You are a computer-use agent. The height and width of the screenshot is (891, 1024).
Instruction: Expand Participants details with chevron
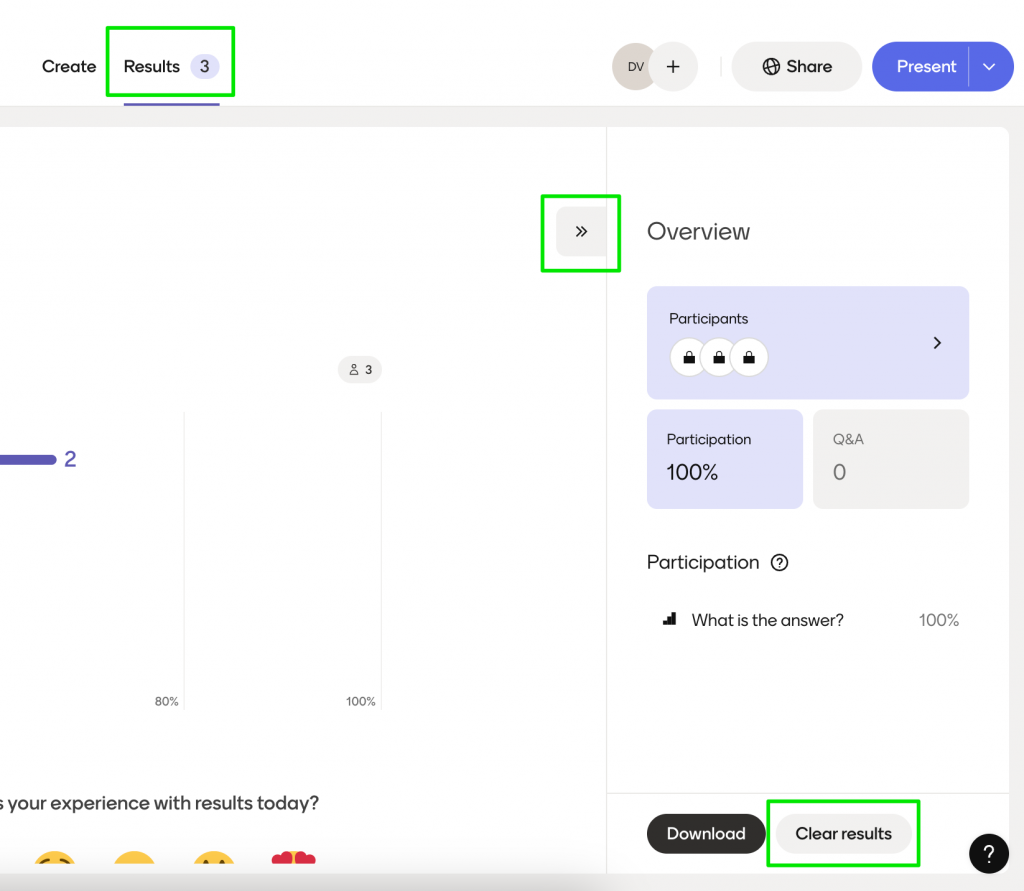point(937,343)
